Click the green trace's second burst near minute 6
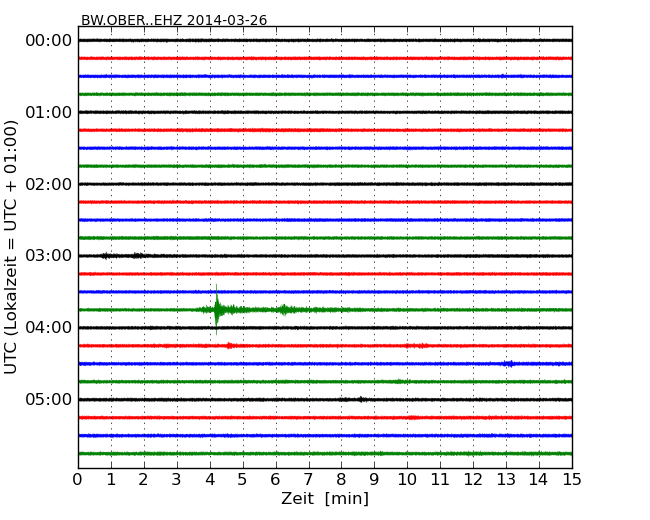The image size is (650, 520). coord(284,310)
